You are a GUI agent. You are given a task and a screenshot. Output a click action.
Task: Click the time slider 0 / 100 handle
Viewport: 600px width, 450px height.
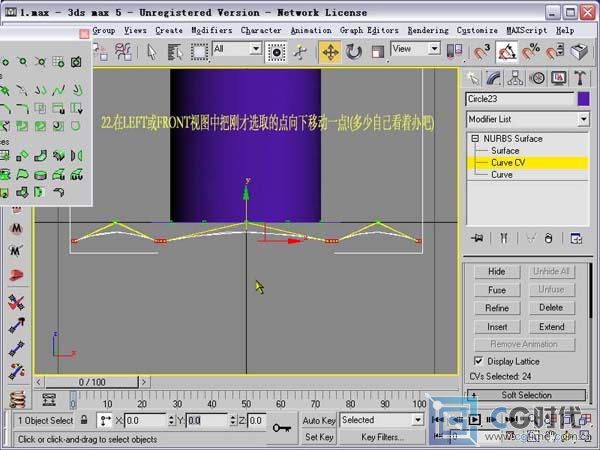click(92, 382)
